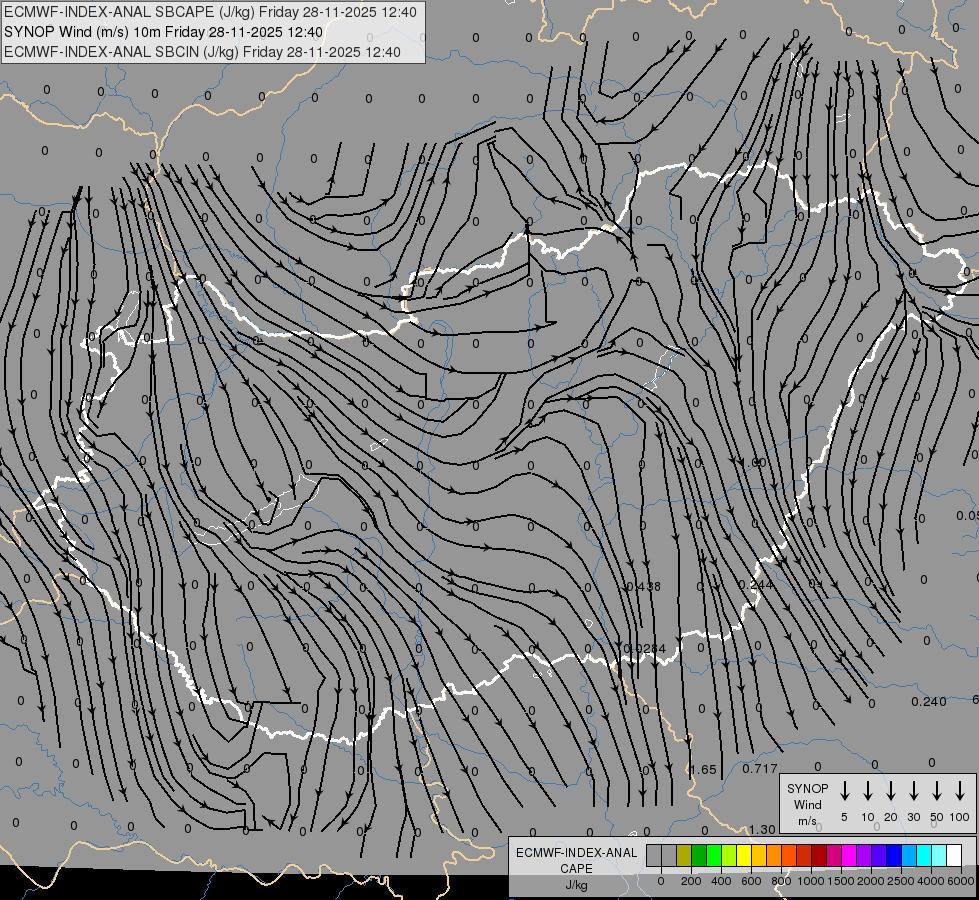The width and height of the screenshot is (979, 900).
Task: Pick the cyan CAPE swatch
Action: point(924,855)
